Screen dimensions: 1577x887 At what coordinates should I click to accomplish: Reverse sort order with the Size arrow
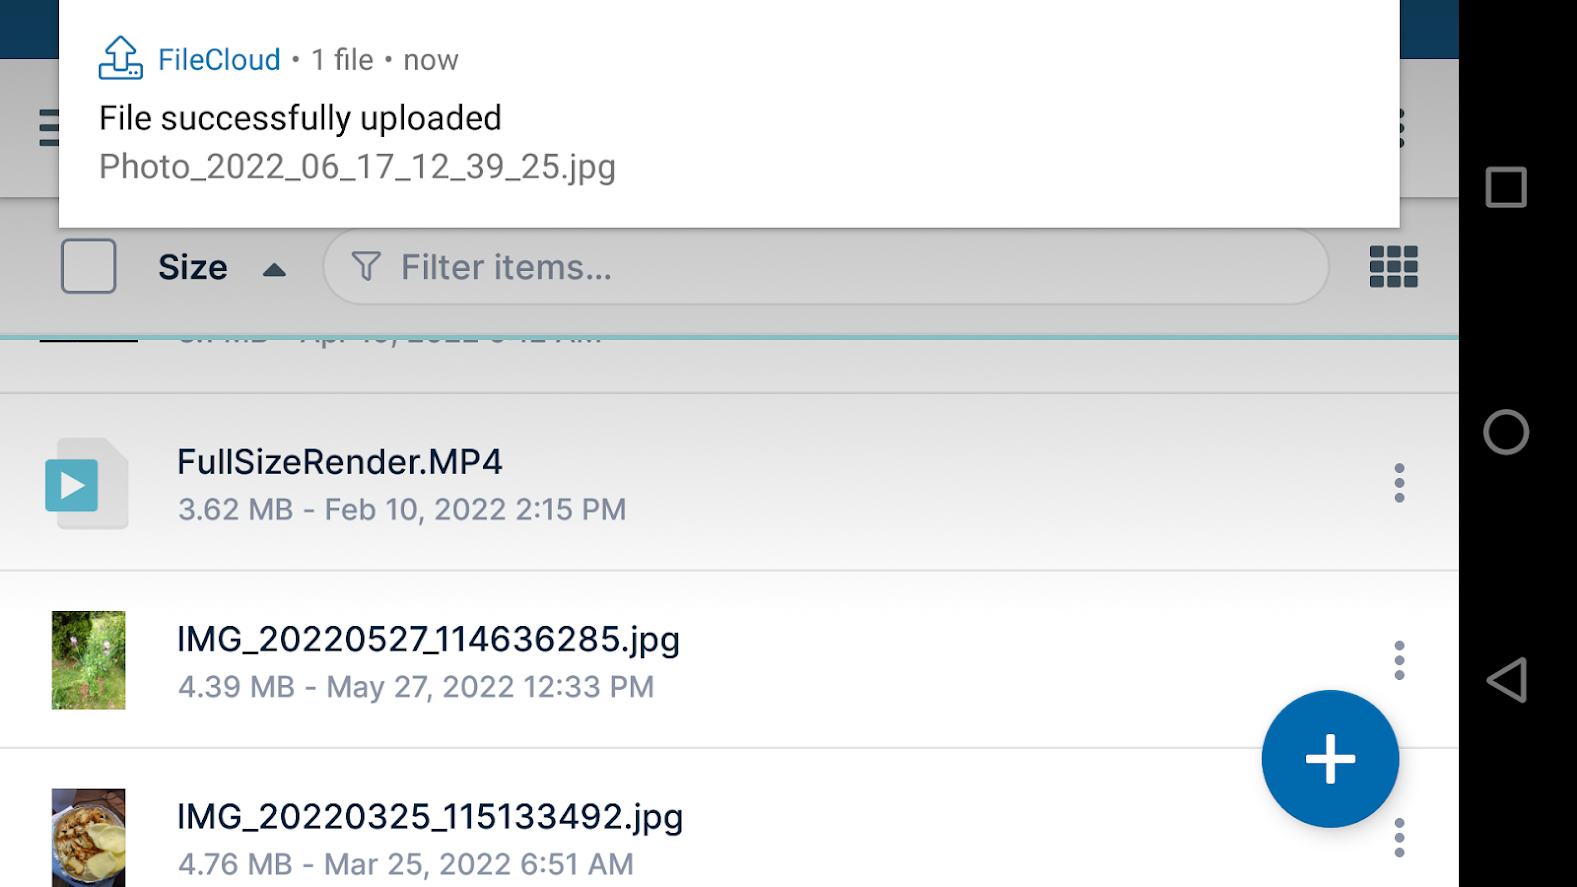click(x=274, y=267)
